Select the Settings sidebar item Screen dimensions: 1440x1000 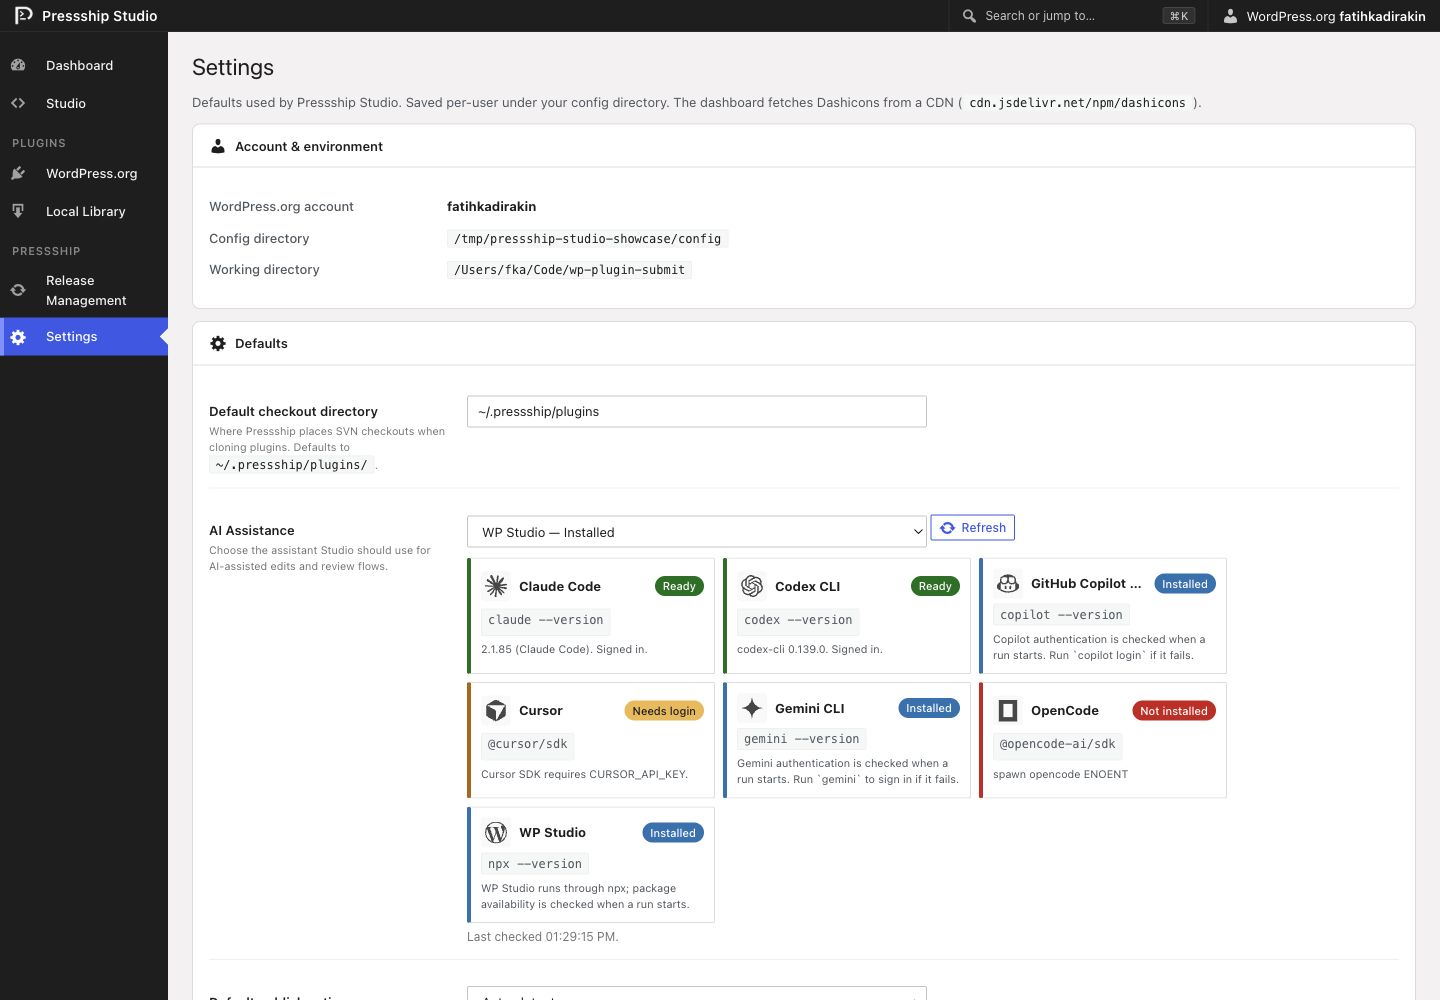[x=84, y=337]
